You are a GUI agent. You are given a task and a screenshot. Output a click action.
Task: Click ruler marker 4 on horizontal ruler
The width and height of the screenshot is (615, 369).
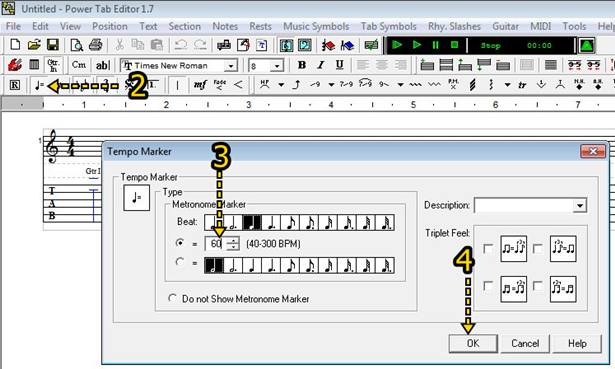(331, 105)
